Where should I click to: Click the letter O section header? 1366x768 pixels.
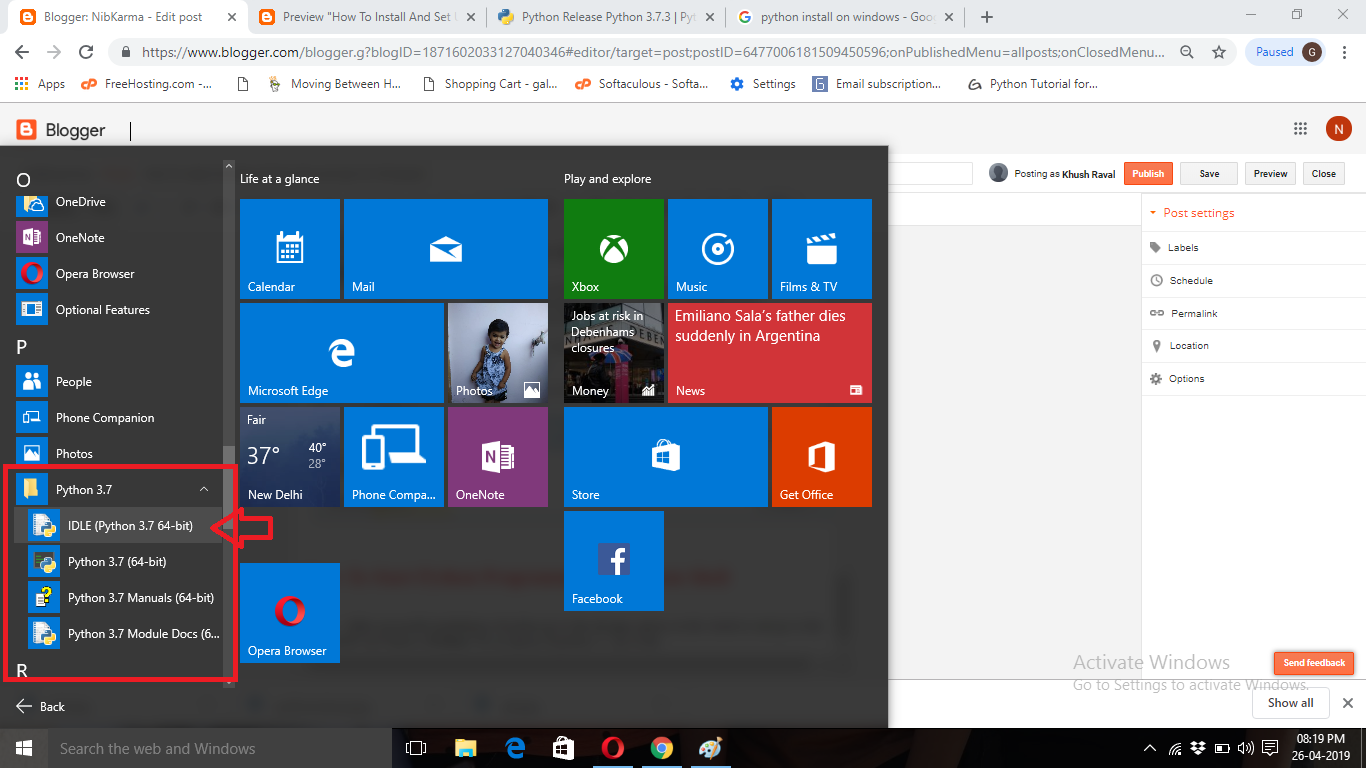coord(24,180)
